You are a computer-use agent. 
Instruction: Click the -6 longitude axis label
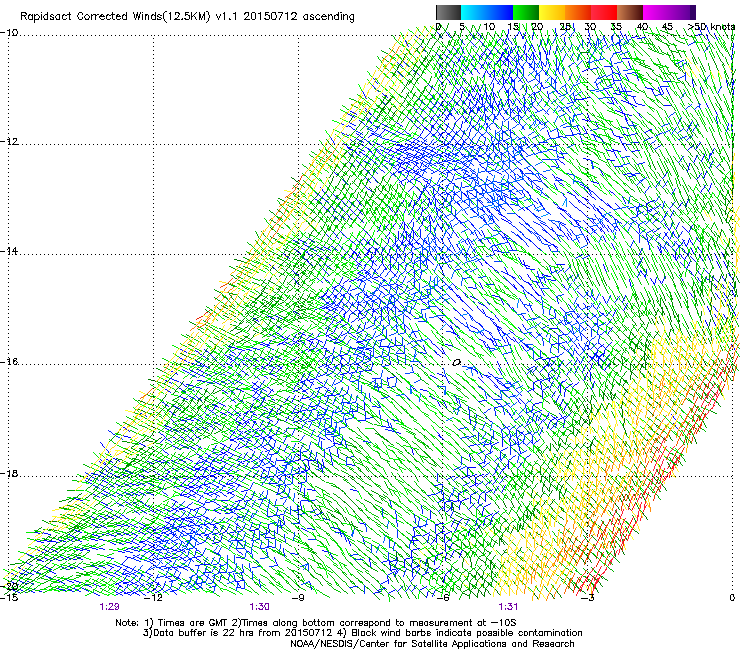443,598
